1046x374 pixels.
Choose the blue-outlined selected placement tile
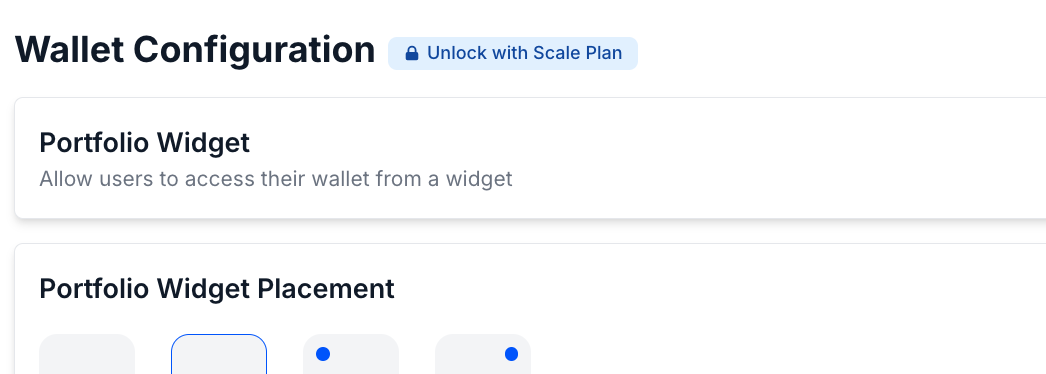(219, 354)
